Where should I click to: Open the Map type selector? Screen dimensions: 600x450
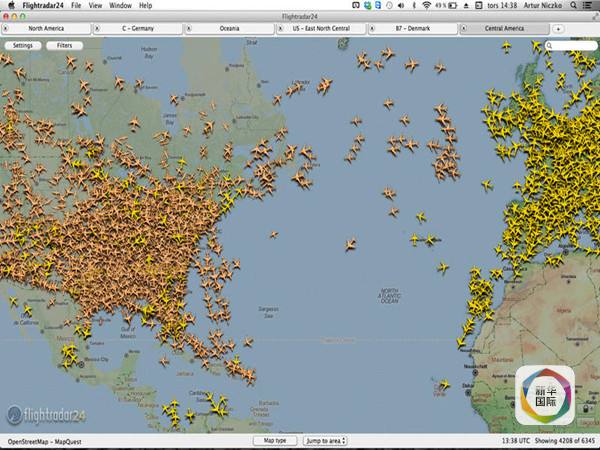pos(274,440)
